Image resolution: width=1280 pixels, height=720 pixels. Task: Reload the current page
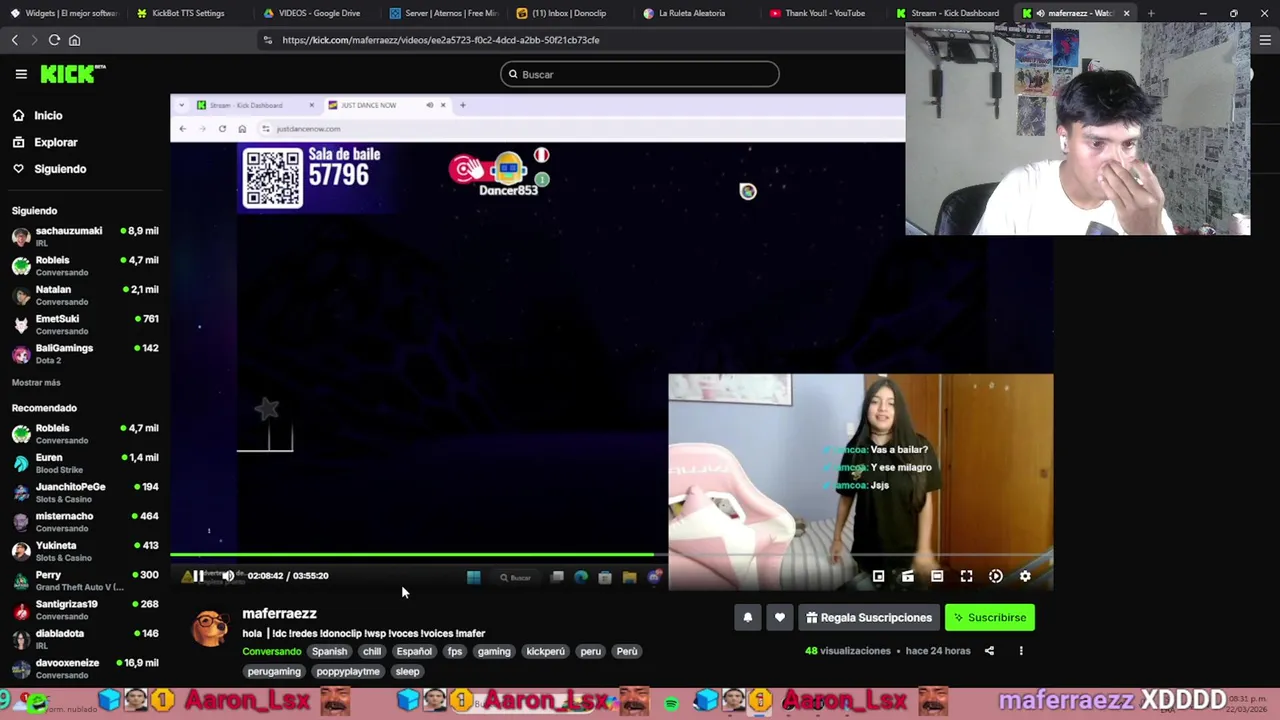pos(54,40)
